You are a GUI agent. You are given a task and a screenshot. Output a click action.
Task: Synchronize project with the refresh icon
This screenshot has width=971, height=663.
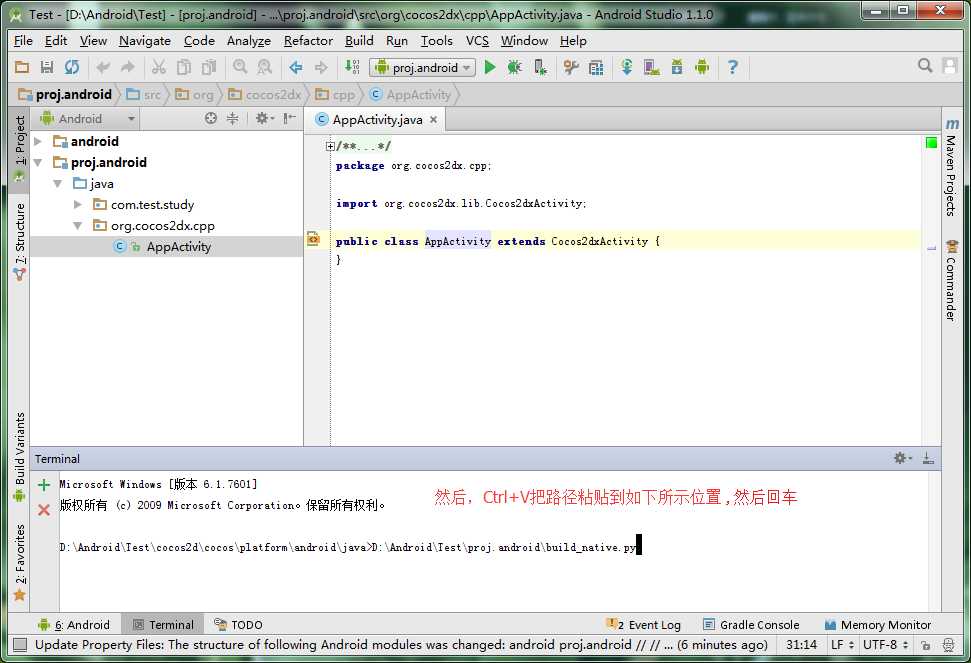tap(72, 67)
